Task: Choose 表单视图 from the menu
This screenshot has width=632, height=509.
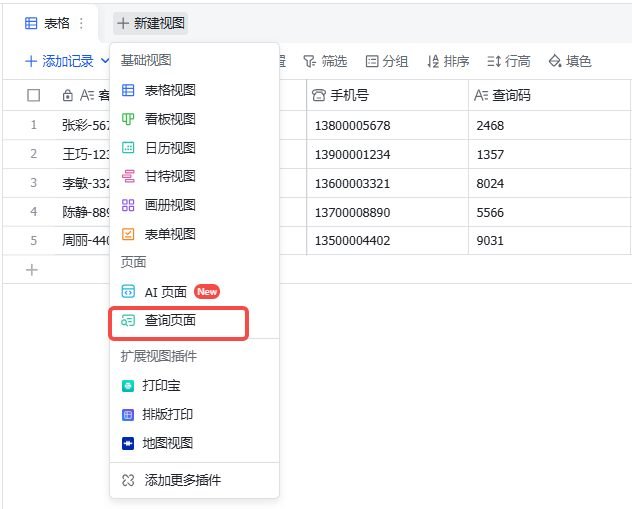Action: point(194,234)
